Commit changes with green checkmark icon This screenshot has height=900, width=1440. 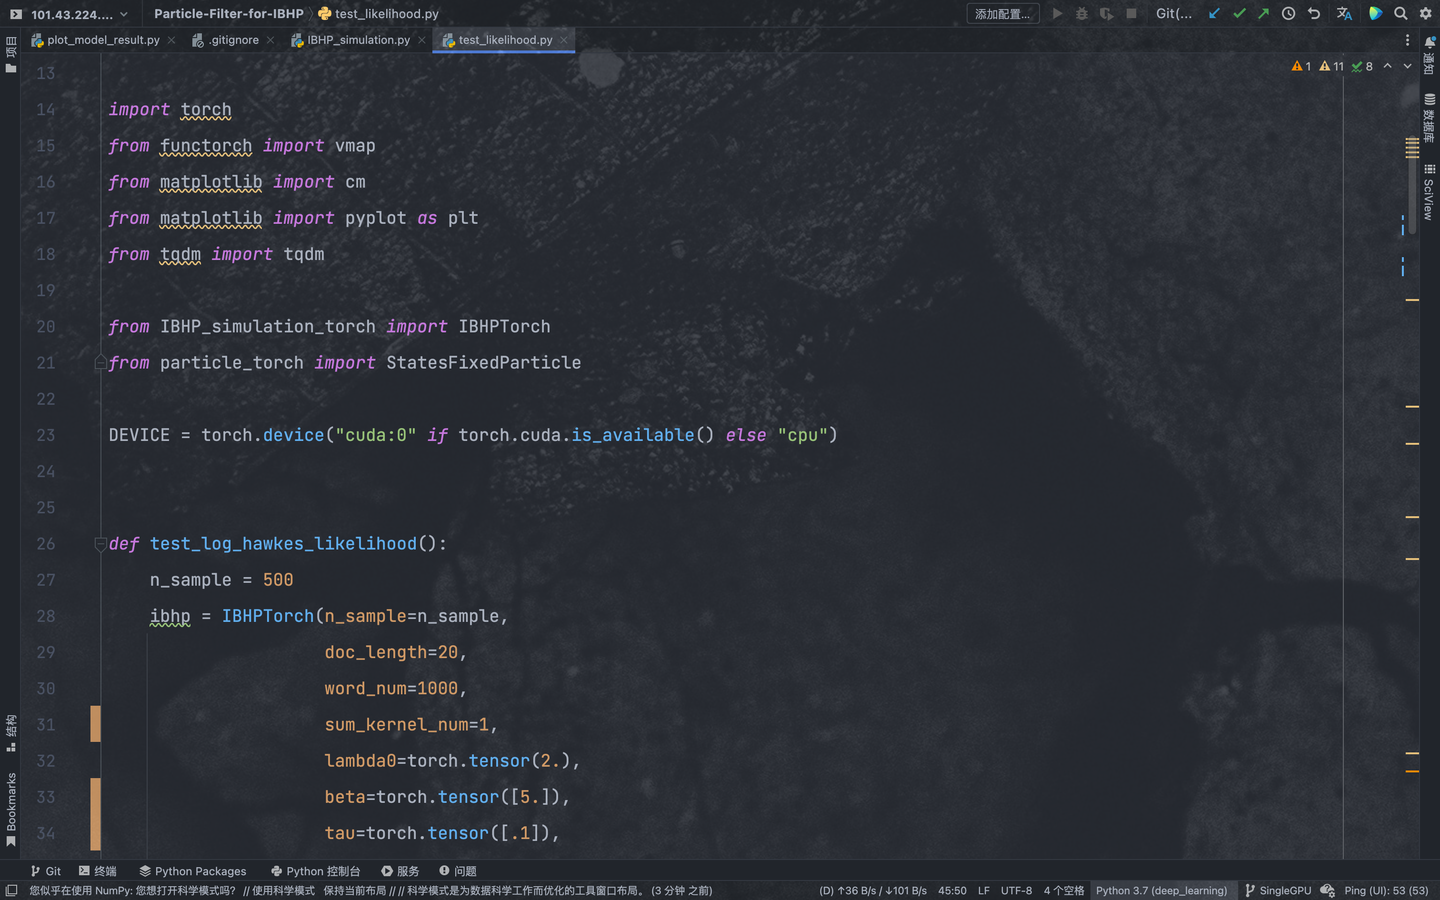[1239, 14]
